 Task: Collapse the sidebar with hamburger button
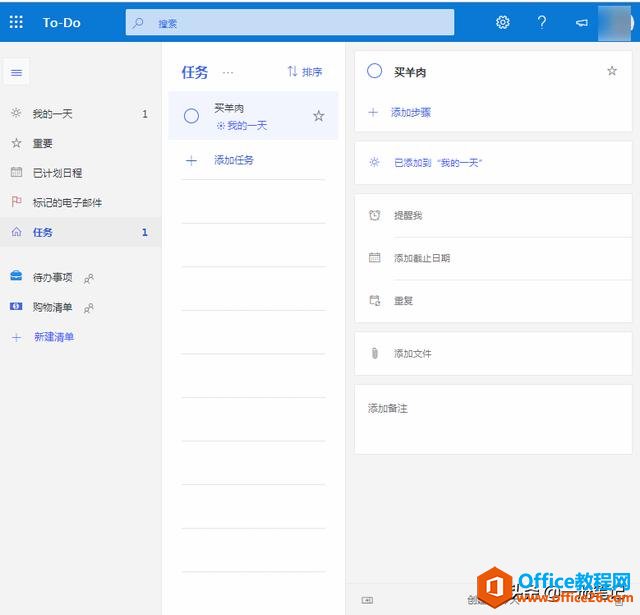(x=16, y=72)
